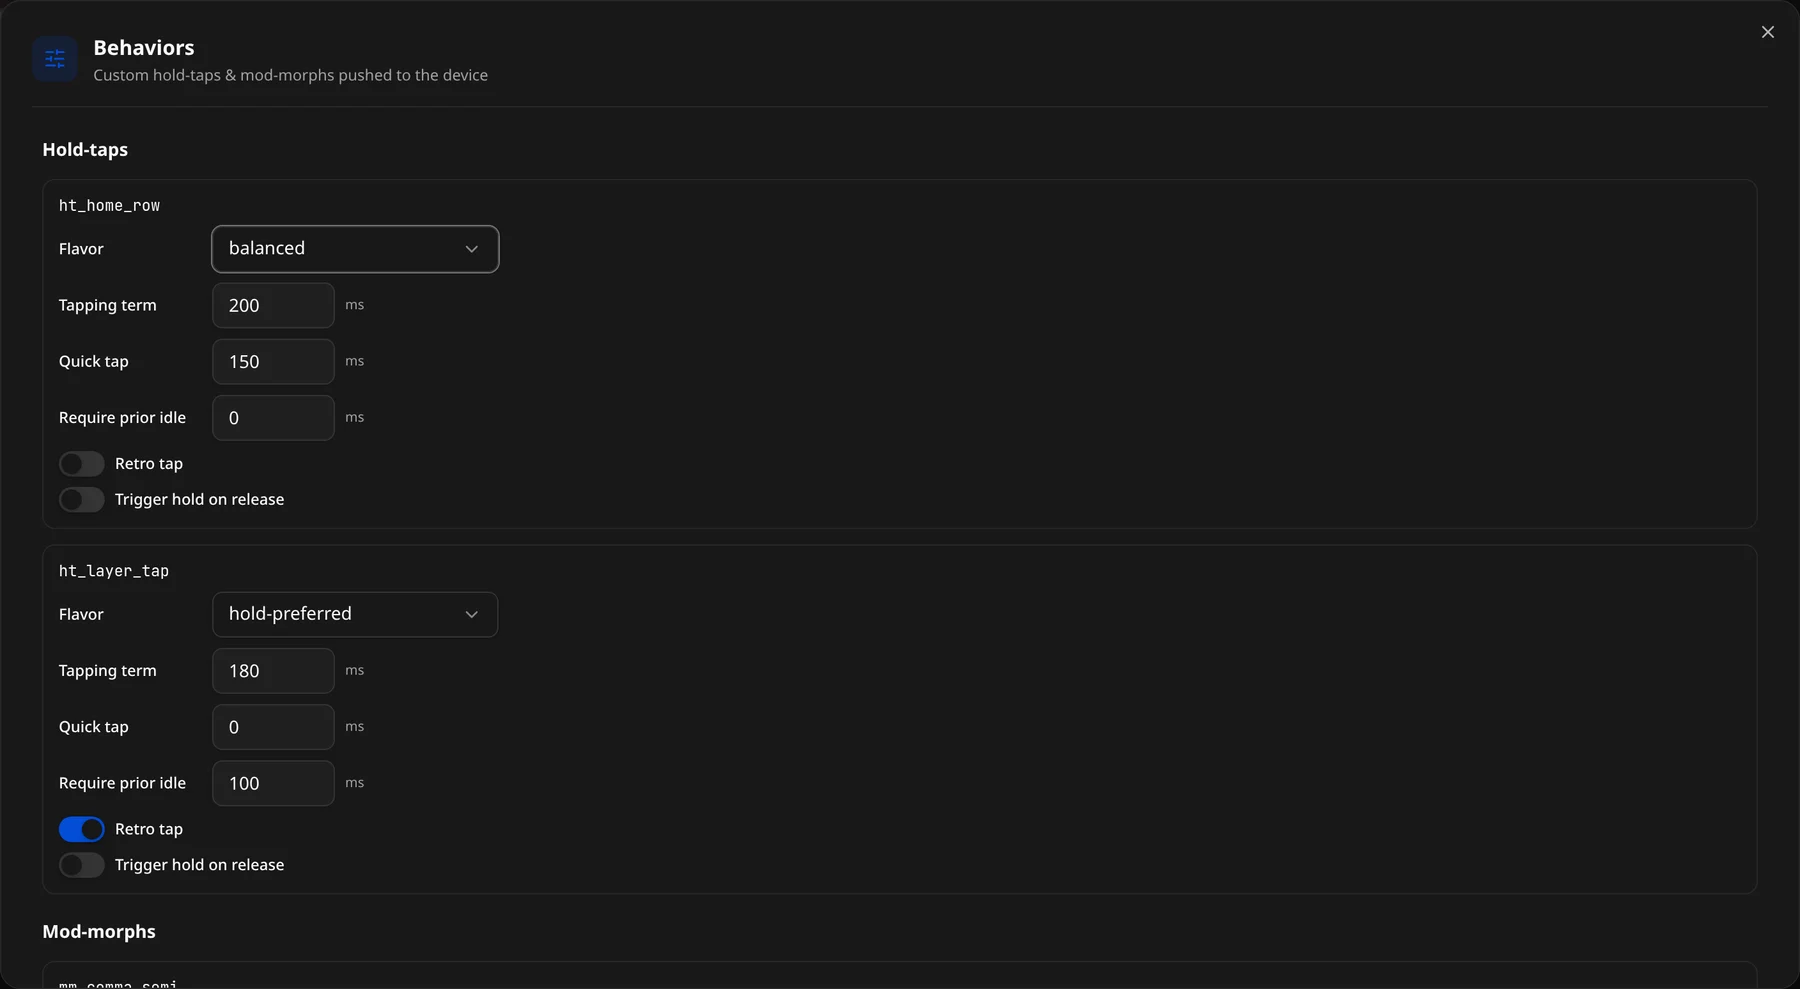Click the Flavor label in ht_home_row

tap(81, 249)
